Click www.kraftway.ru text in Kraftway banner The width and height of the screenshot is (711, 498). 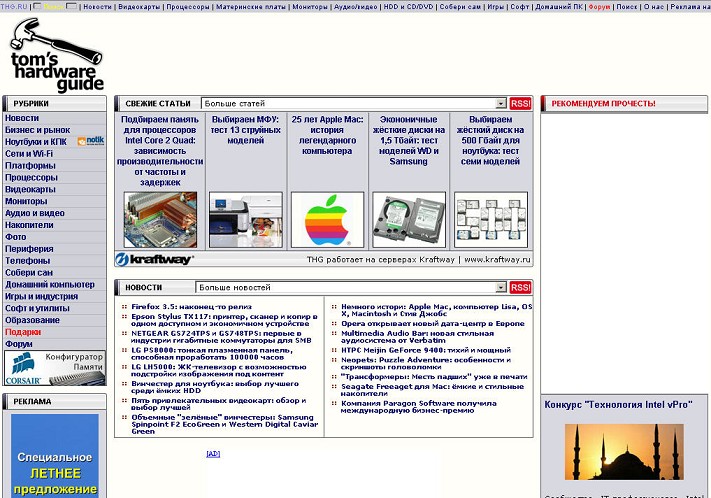pos(497,259)
